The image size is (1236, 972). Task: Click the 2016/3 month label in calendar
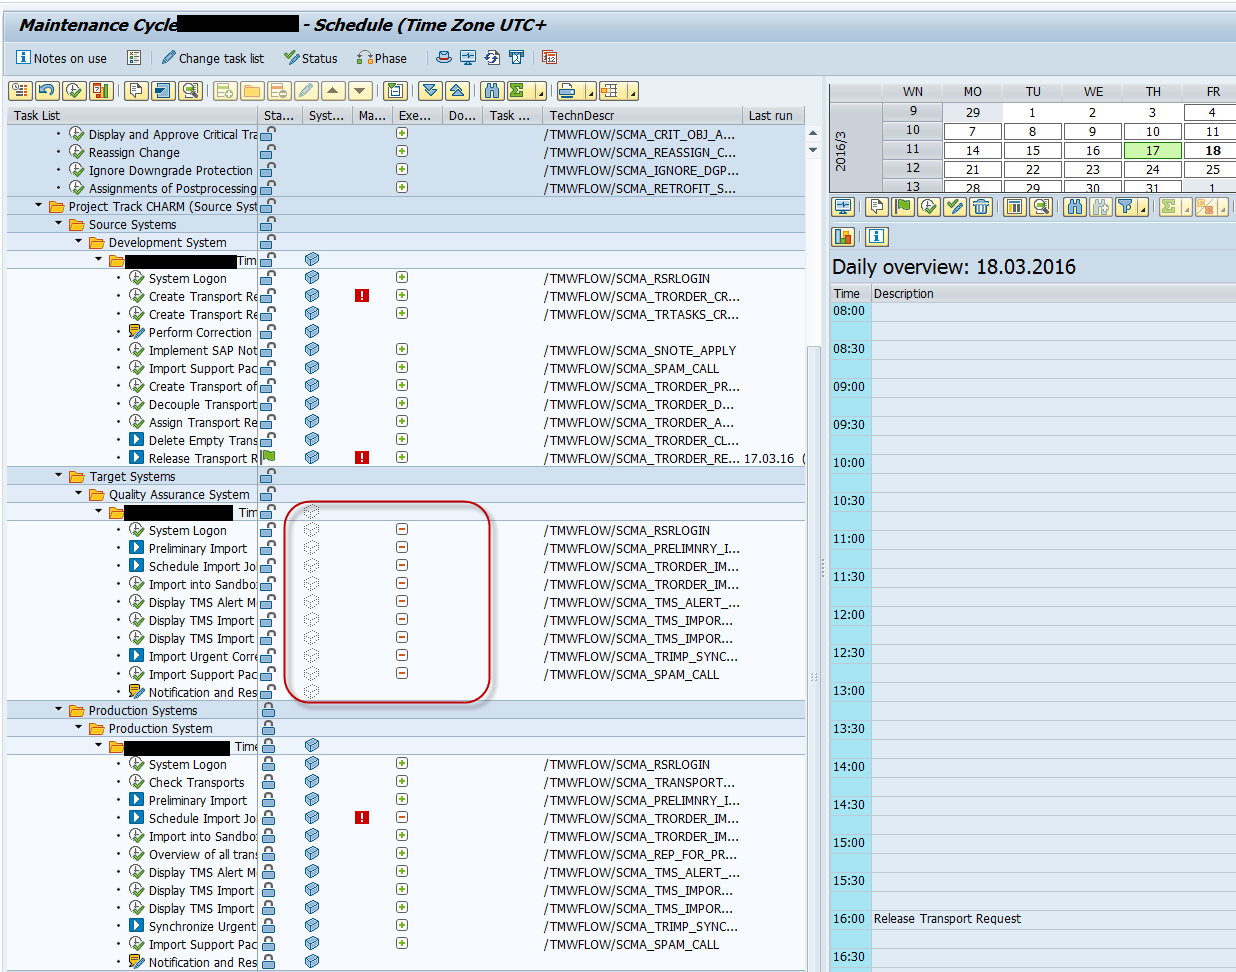click(x=841, y=151)
